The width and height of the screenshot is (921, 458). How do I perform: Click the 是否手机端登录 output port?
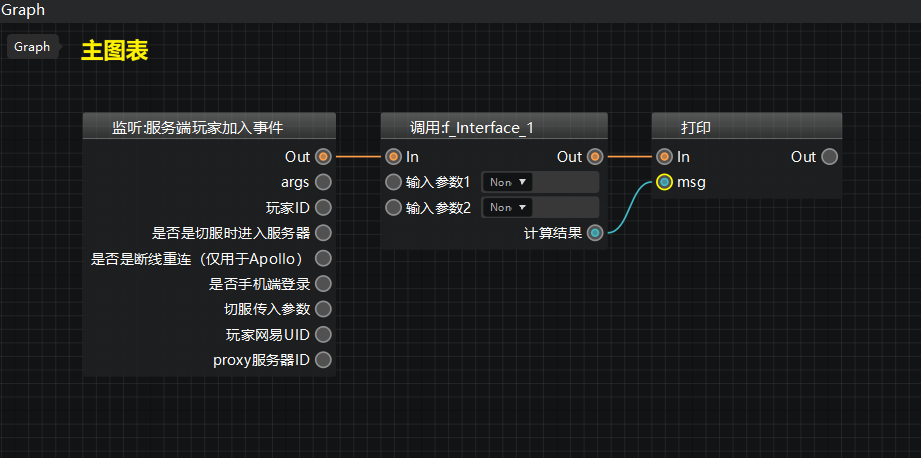pyautogui.click(x=323, y=284)
